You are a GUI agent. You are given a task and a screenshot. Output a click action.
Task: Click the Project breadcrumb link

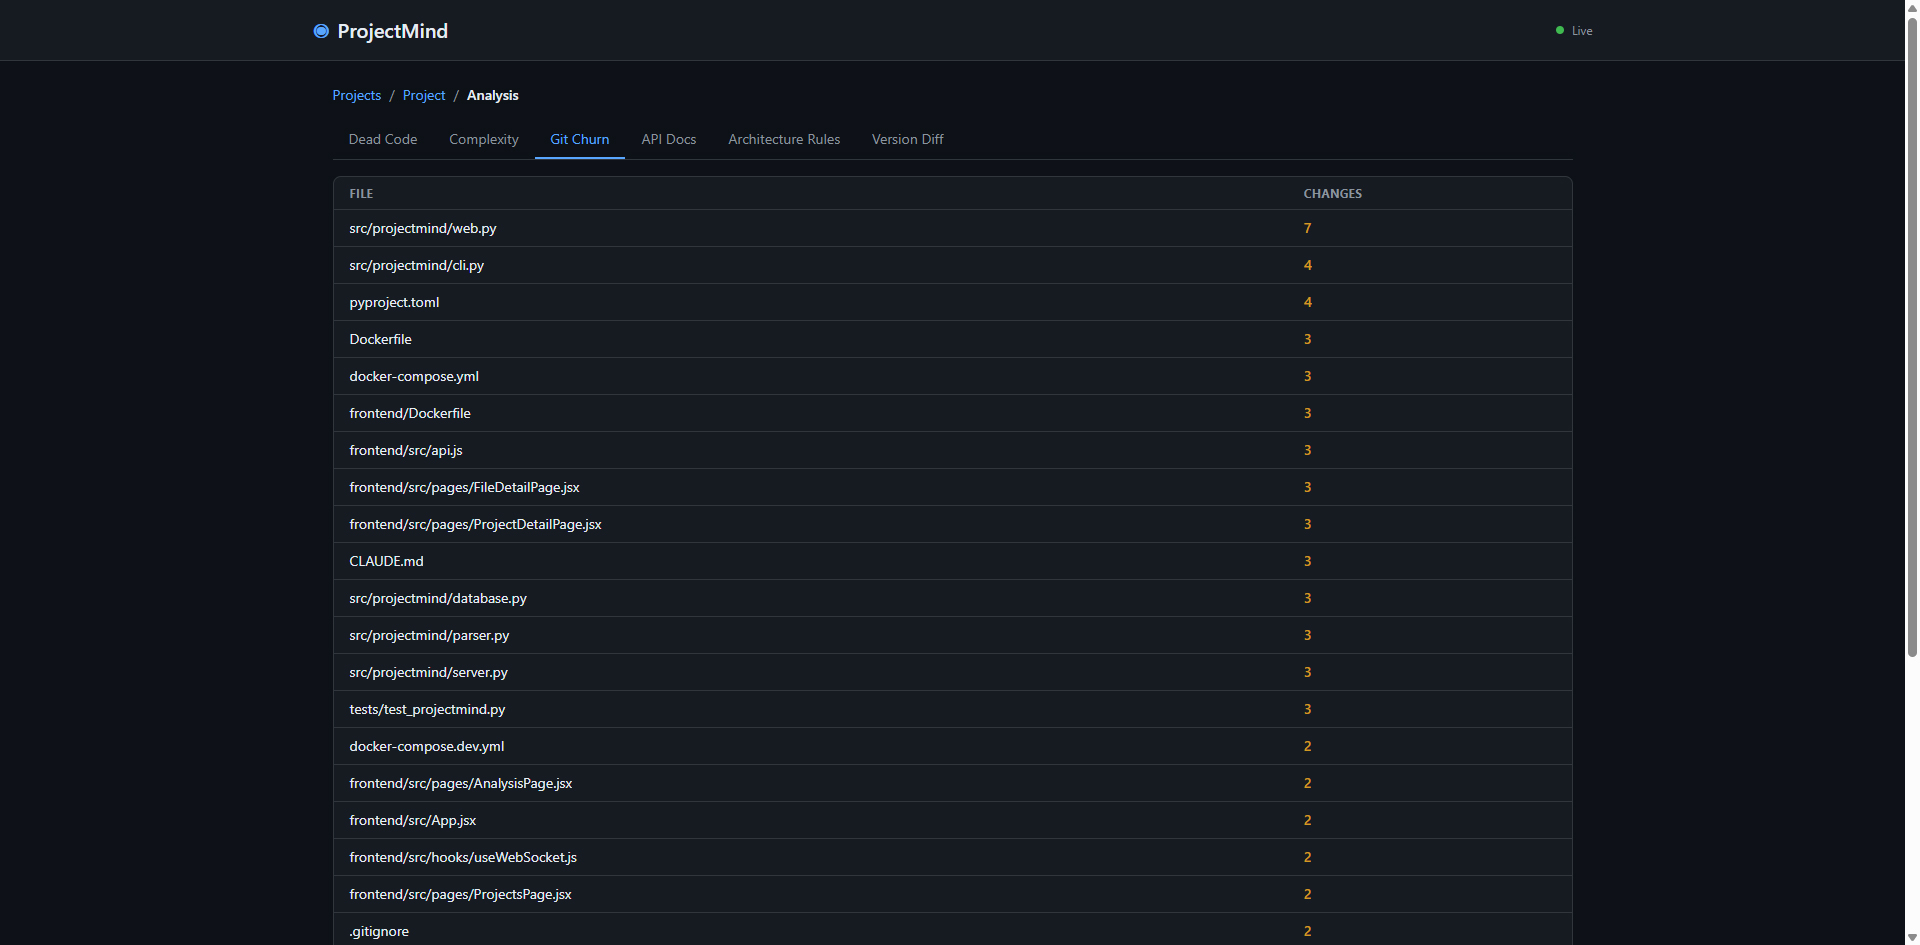coord(423,95)
